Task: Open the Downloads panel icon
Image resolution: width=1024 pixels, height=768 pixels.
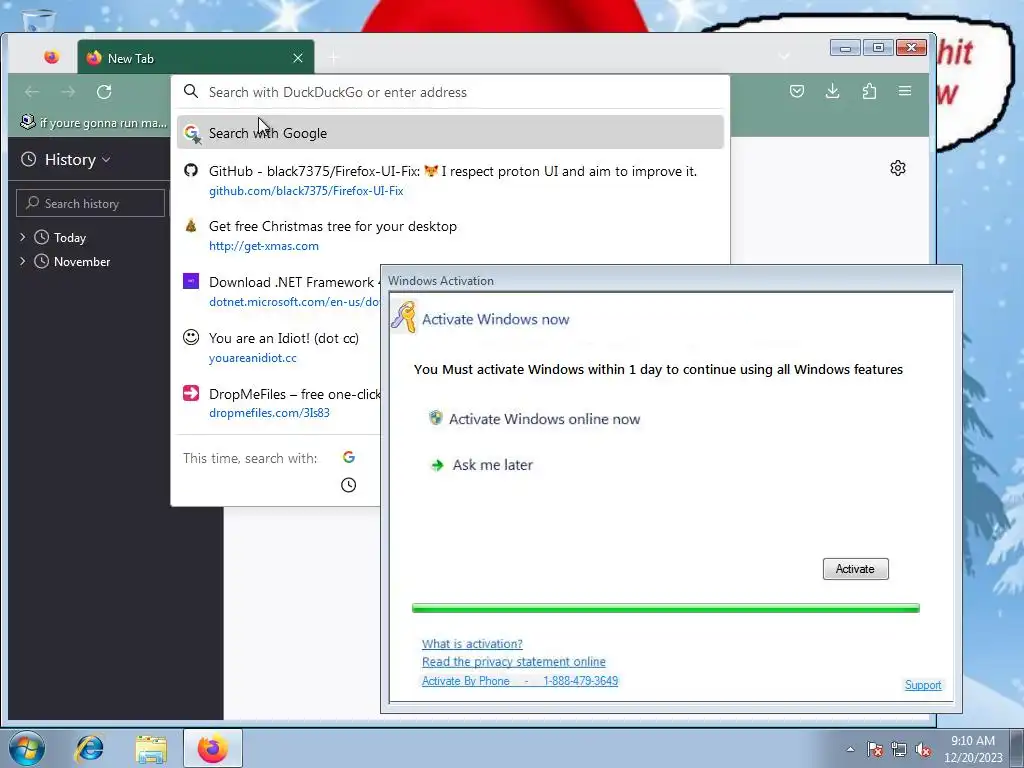Action: point(833,91)
